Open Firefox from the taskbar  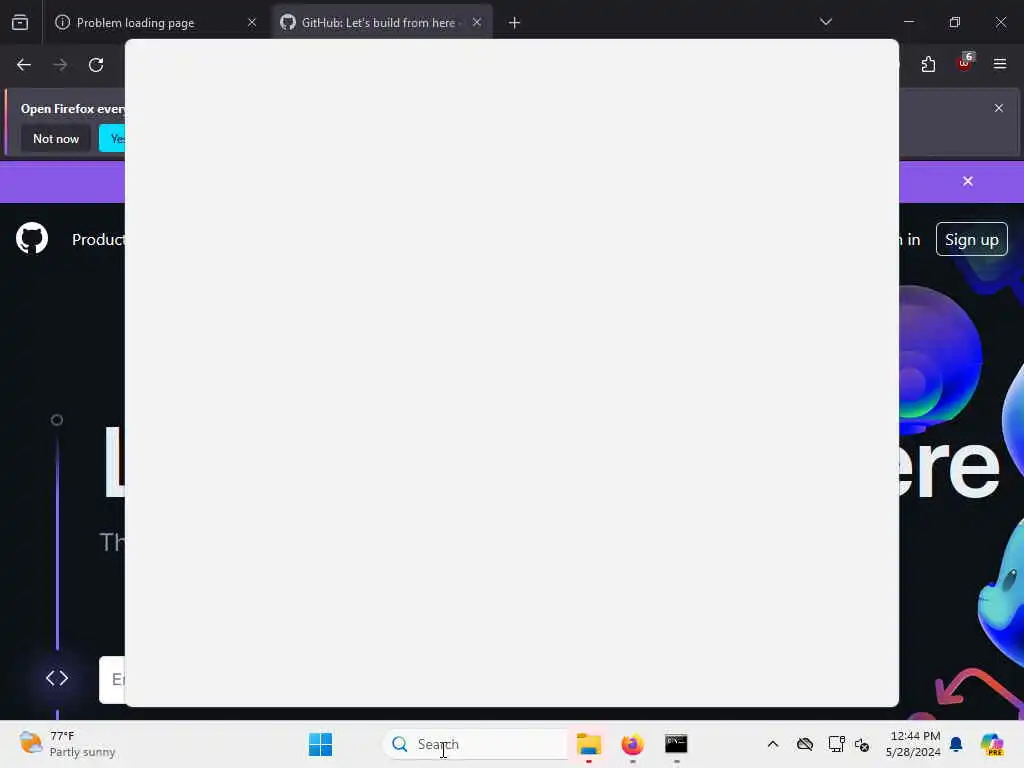pyautogui.click(x=632, y=744)
